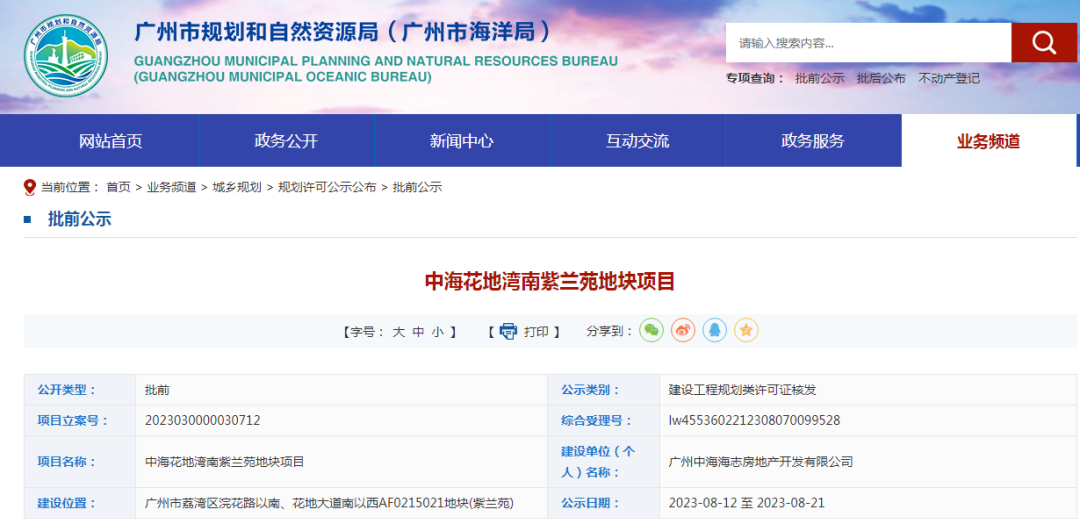
Task: Set font size to 小
Action: click(x=437, y=332)
